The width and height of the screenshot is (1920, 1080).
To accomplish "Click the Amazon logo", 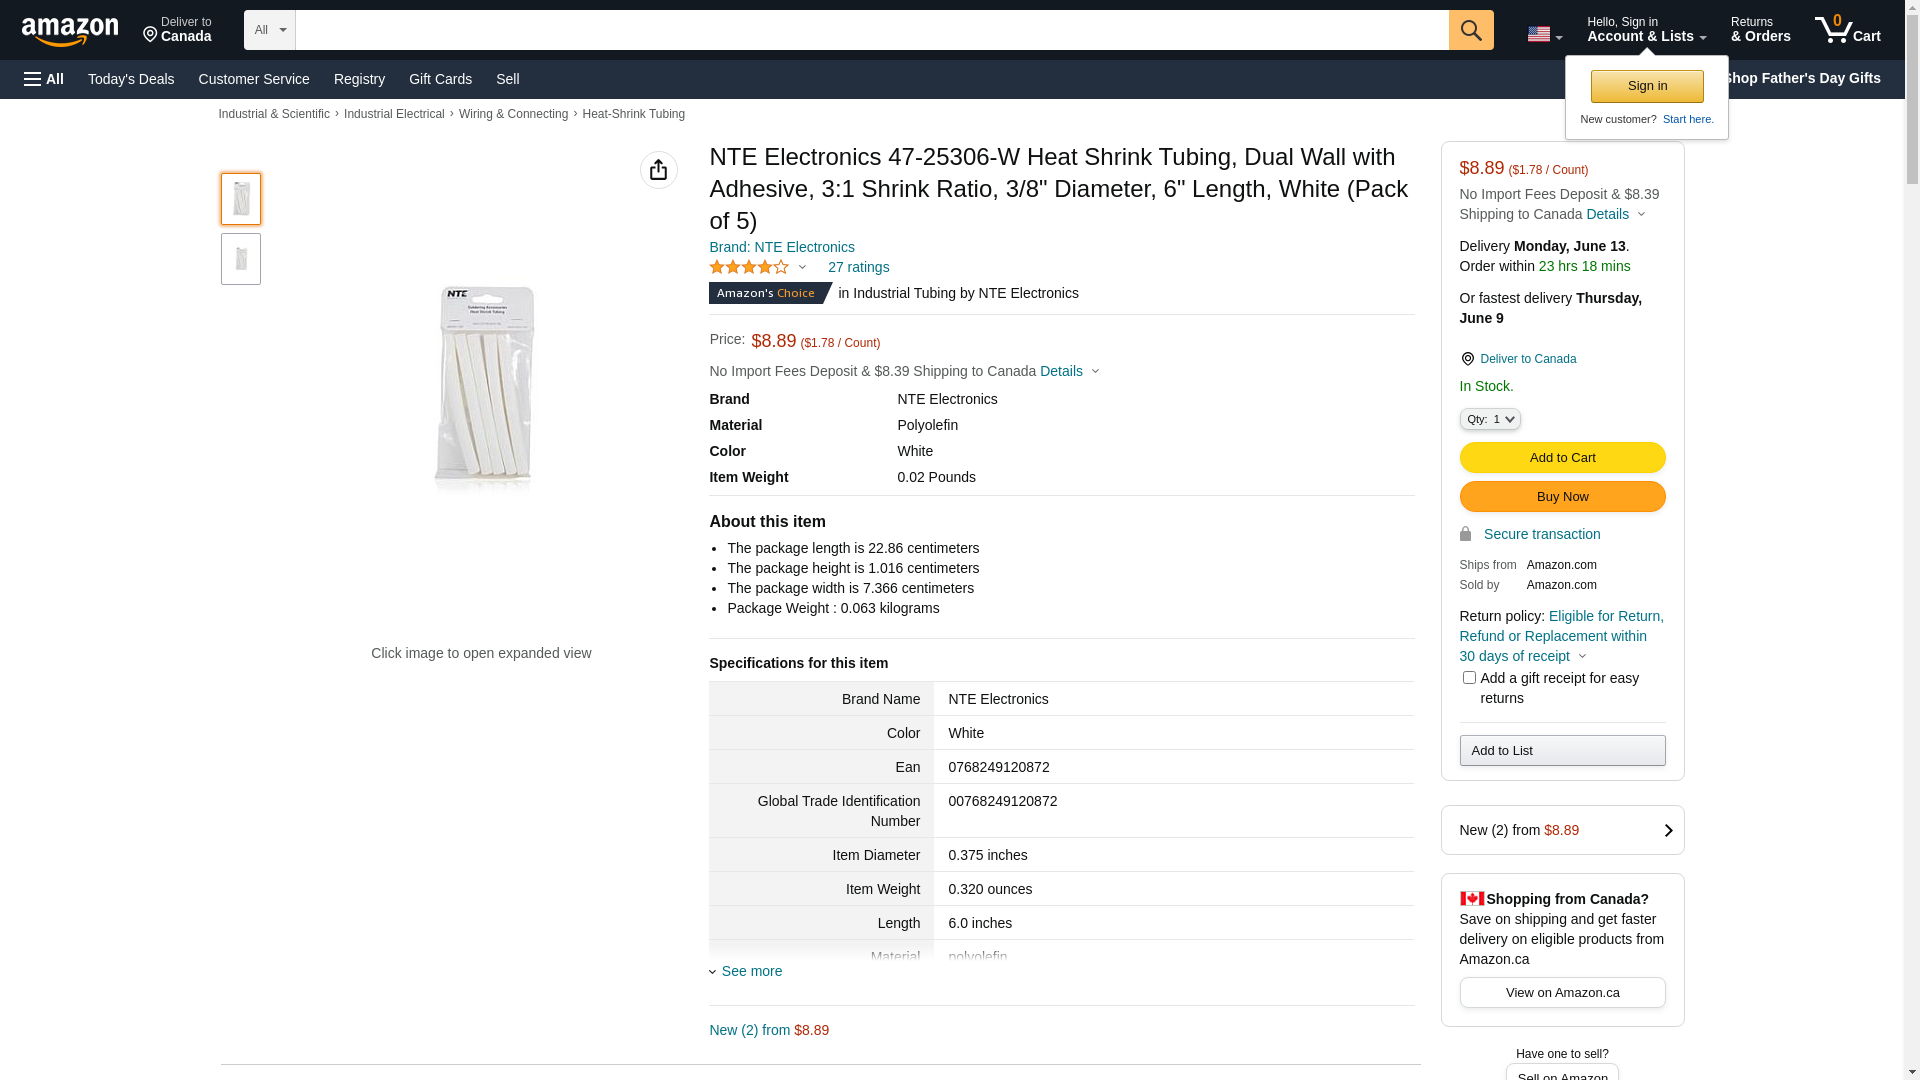I will click(70, 31).
